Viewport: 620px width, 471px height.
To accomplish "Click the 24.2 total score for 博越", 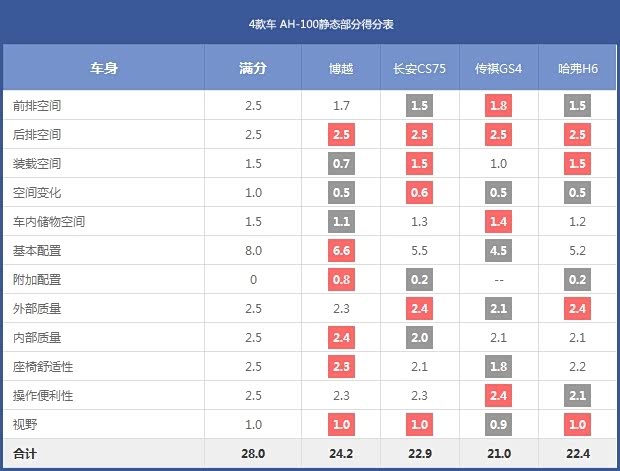I will pos(341,454).
